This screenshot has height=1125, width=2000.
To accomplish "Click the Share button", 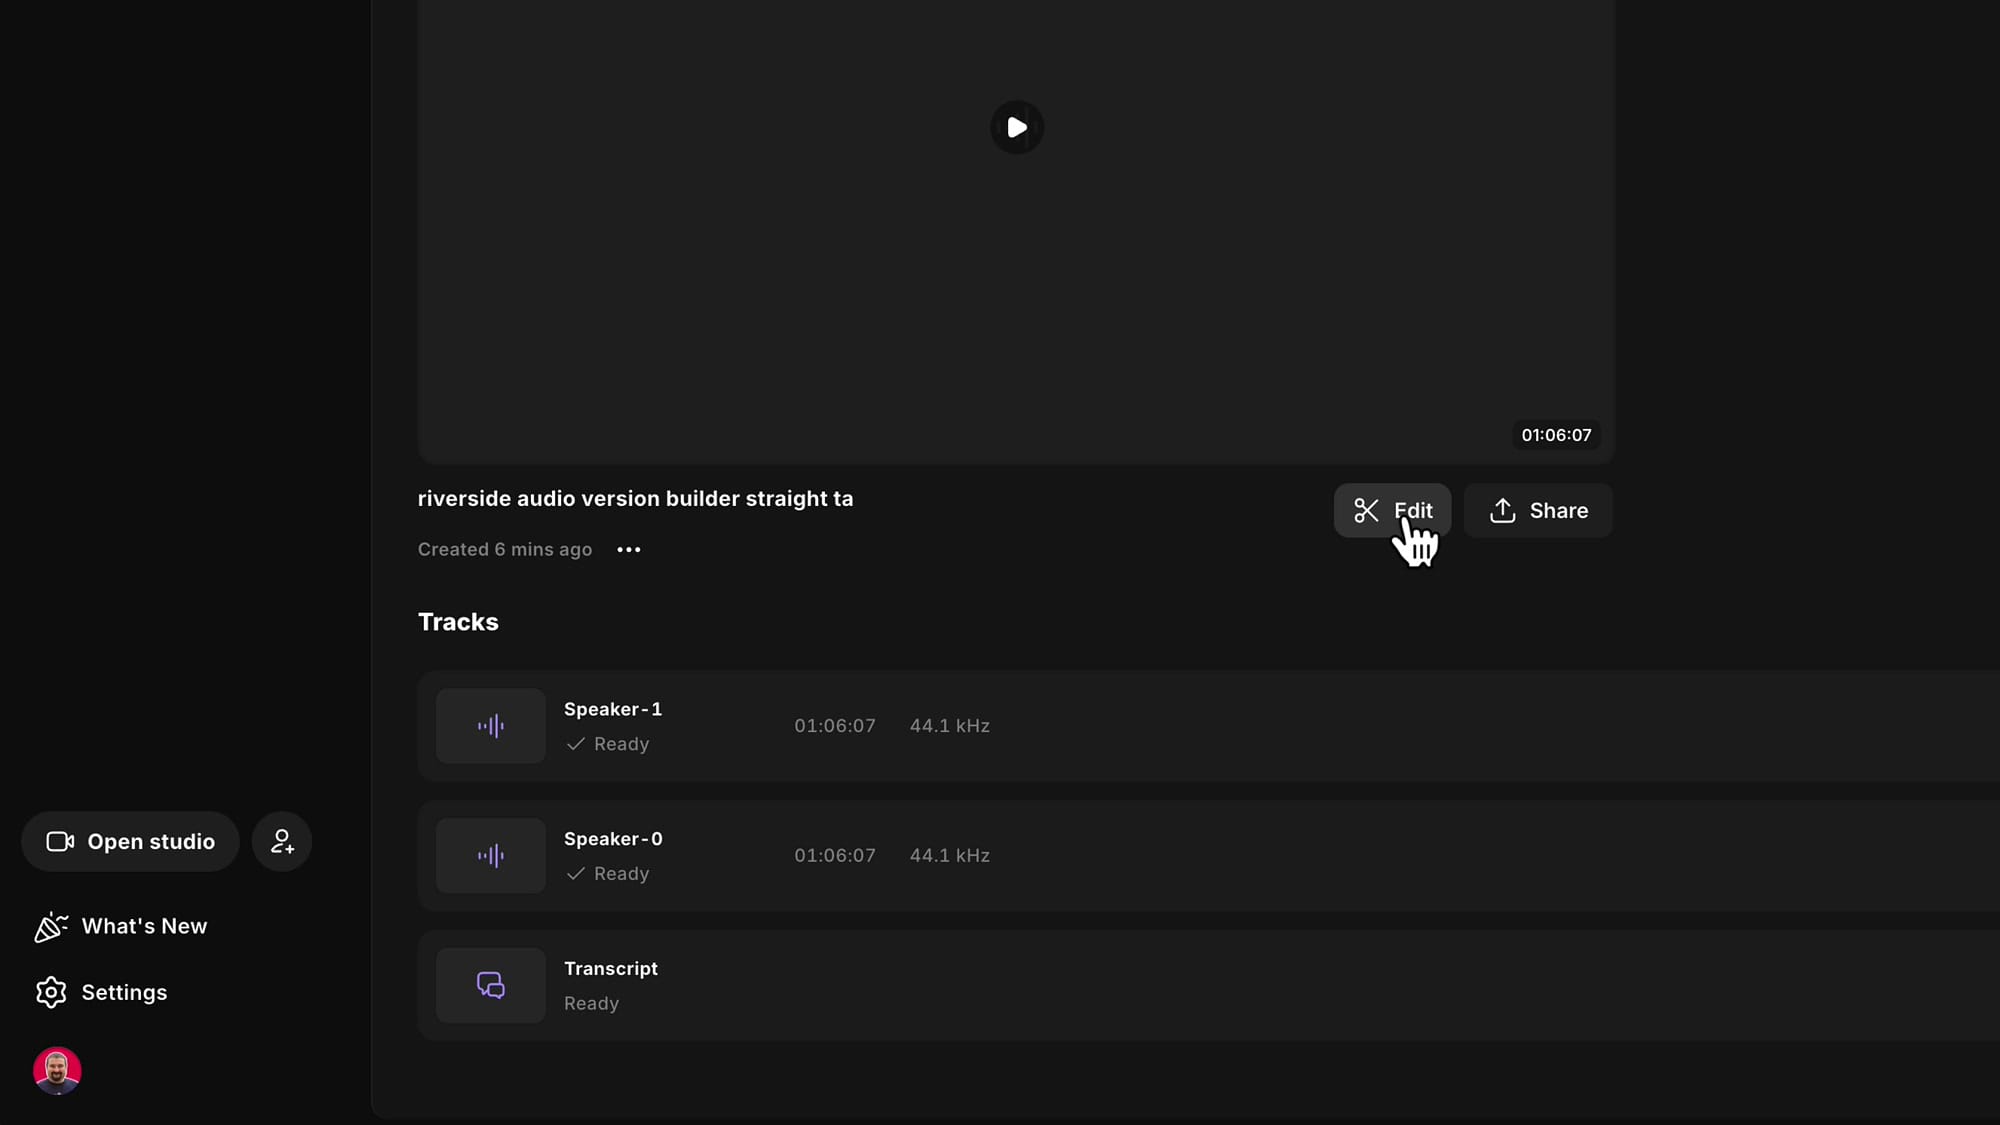I will 1537,510.
